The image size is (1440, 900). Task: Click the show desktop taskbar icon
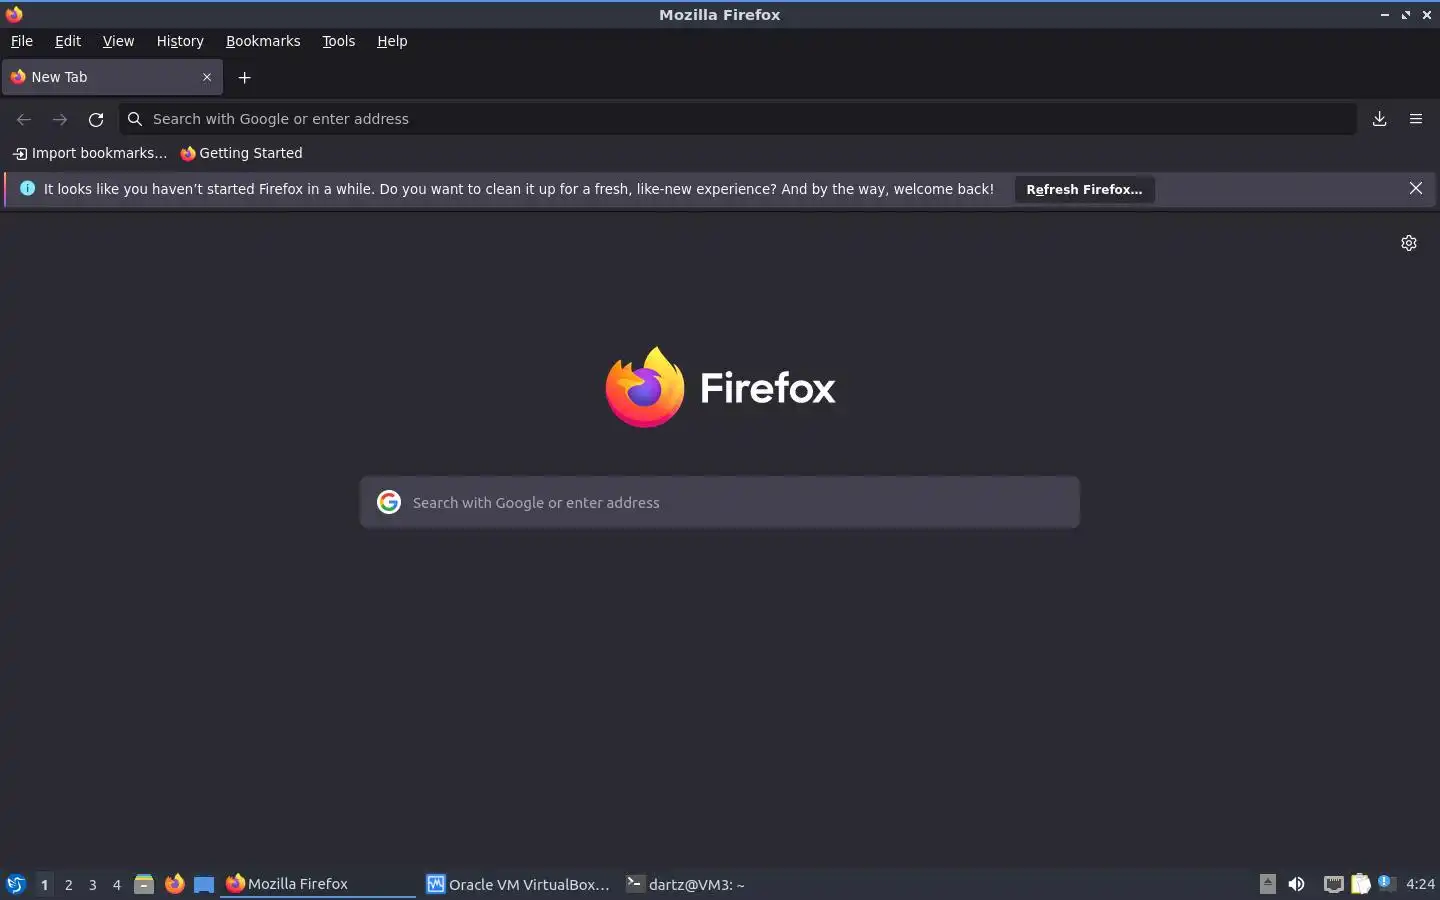(204, 884)
